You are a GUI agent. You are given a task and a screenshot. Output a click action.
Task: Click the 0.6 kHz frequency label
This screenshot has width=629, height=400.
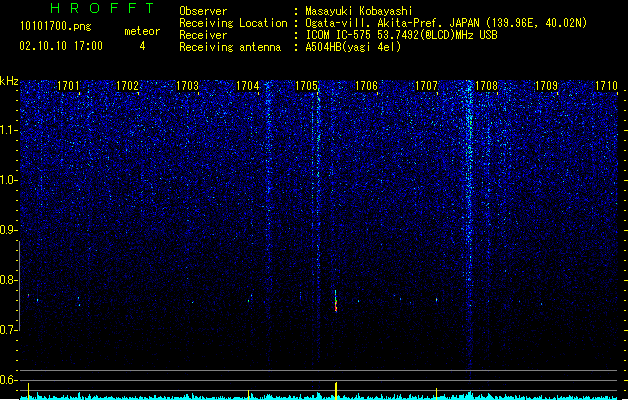click(9, 380)
